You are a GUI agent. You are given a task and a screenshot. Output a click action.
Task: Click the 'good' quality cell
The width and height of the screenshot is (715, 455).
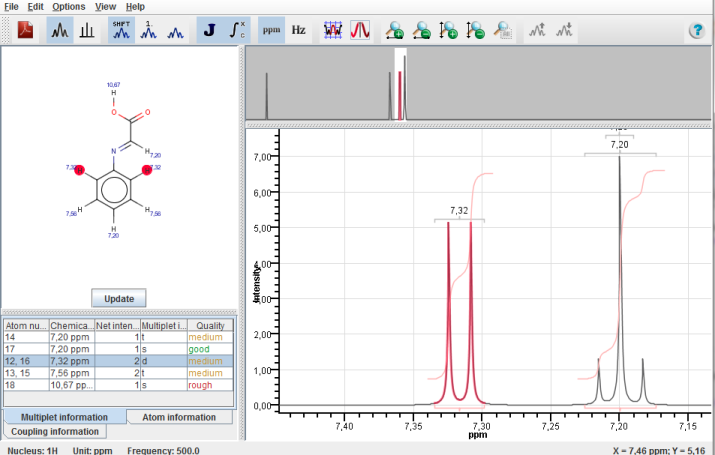click(x=210, y=349)
